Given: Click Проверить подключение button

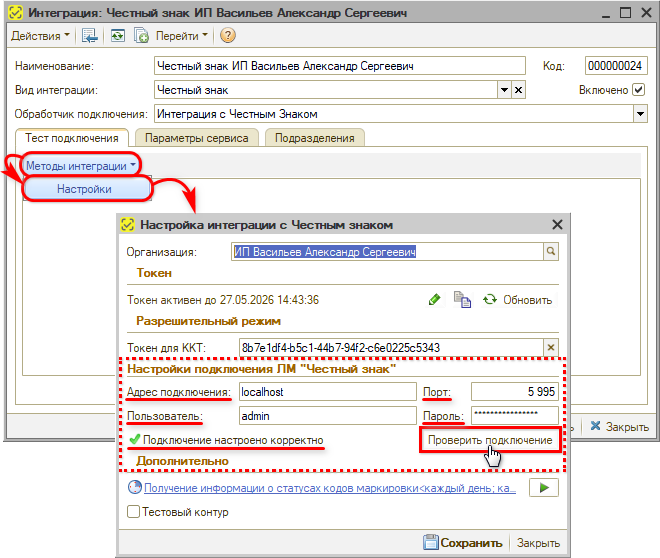Looking at the screenshot, I should (x=490, y=440).
